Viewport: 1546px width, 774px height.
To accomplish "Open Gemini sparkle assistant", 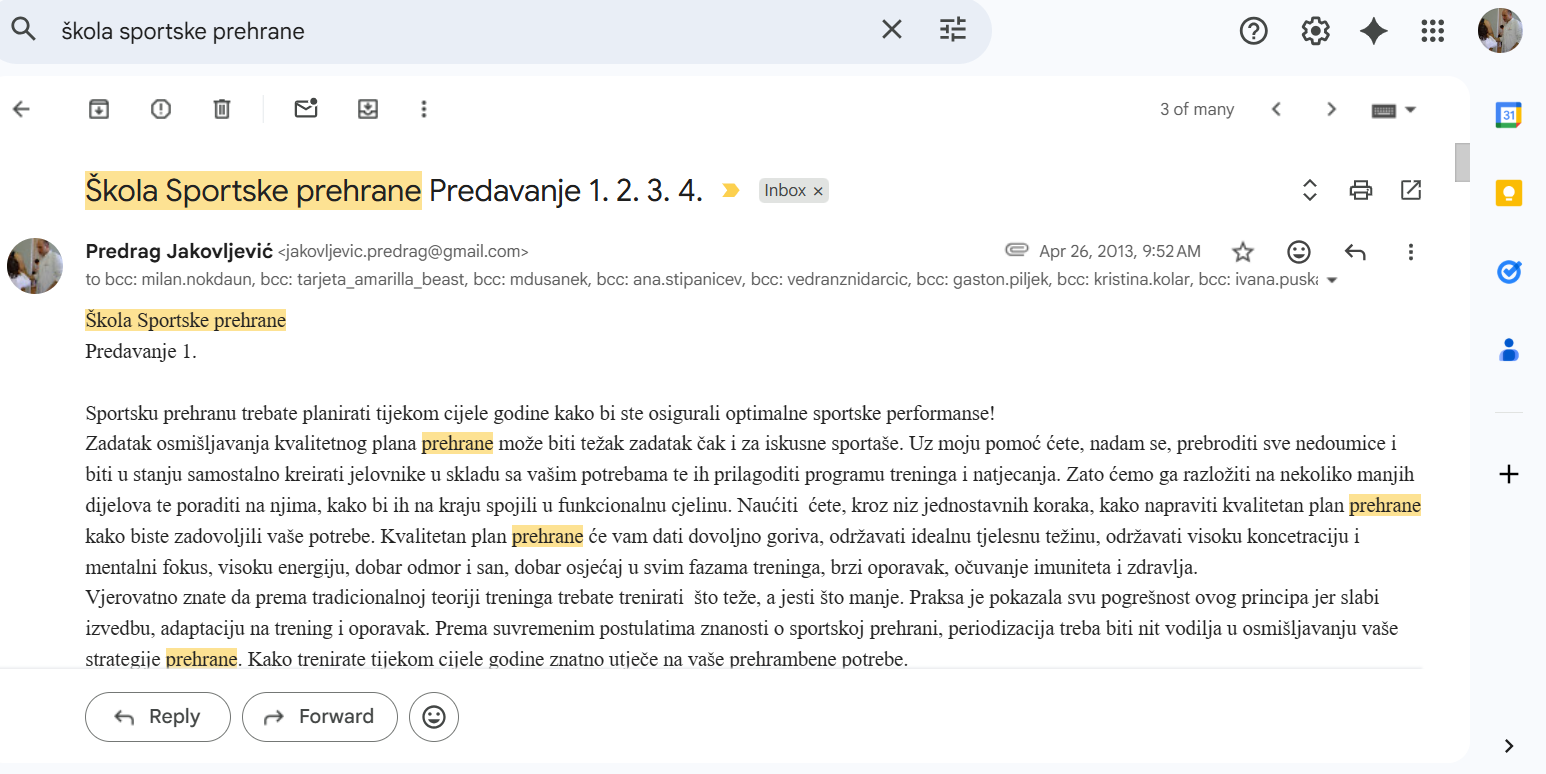I will pyautogui.click(x=1374, y=31).
